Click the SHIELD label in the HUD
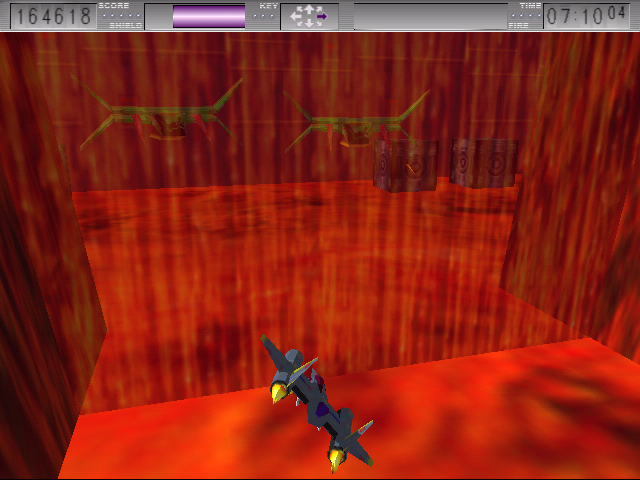The height and width of the screenshot is (480, 640). point(126,25)
